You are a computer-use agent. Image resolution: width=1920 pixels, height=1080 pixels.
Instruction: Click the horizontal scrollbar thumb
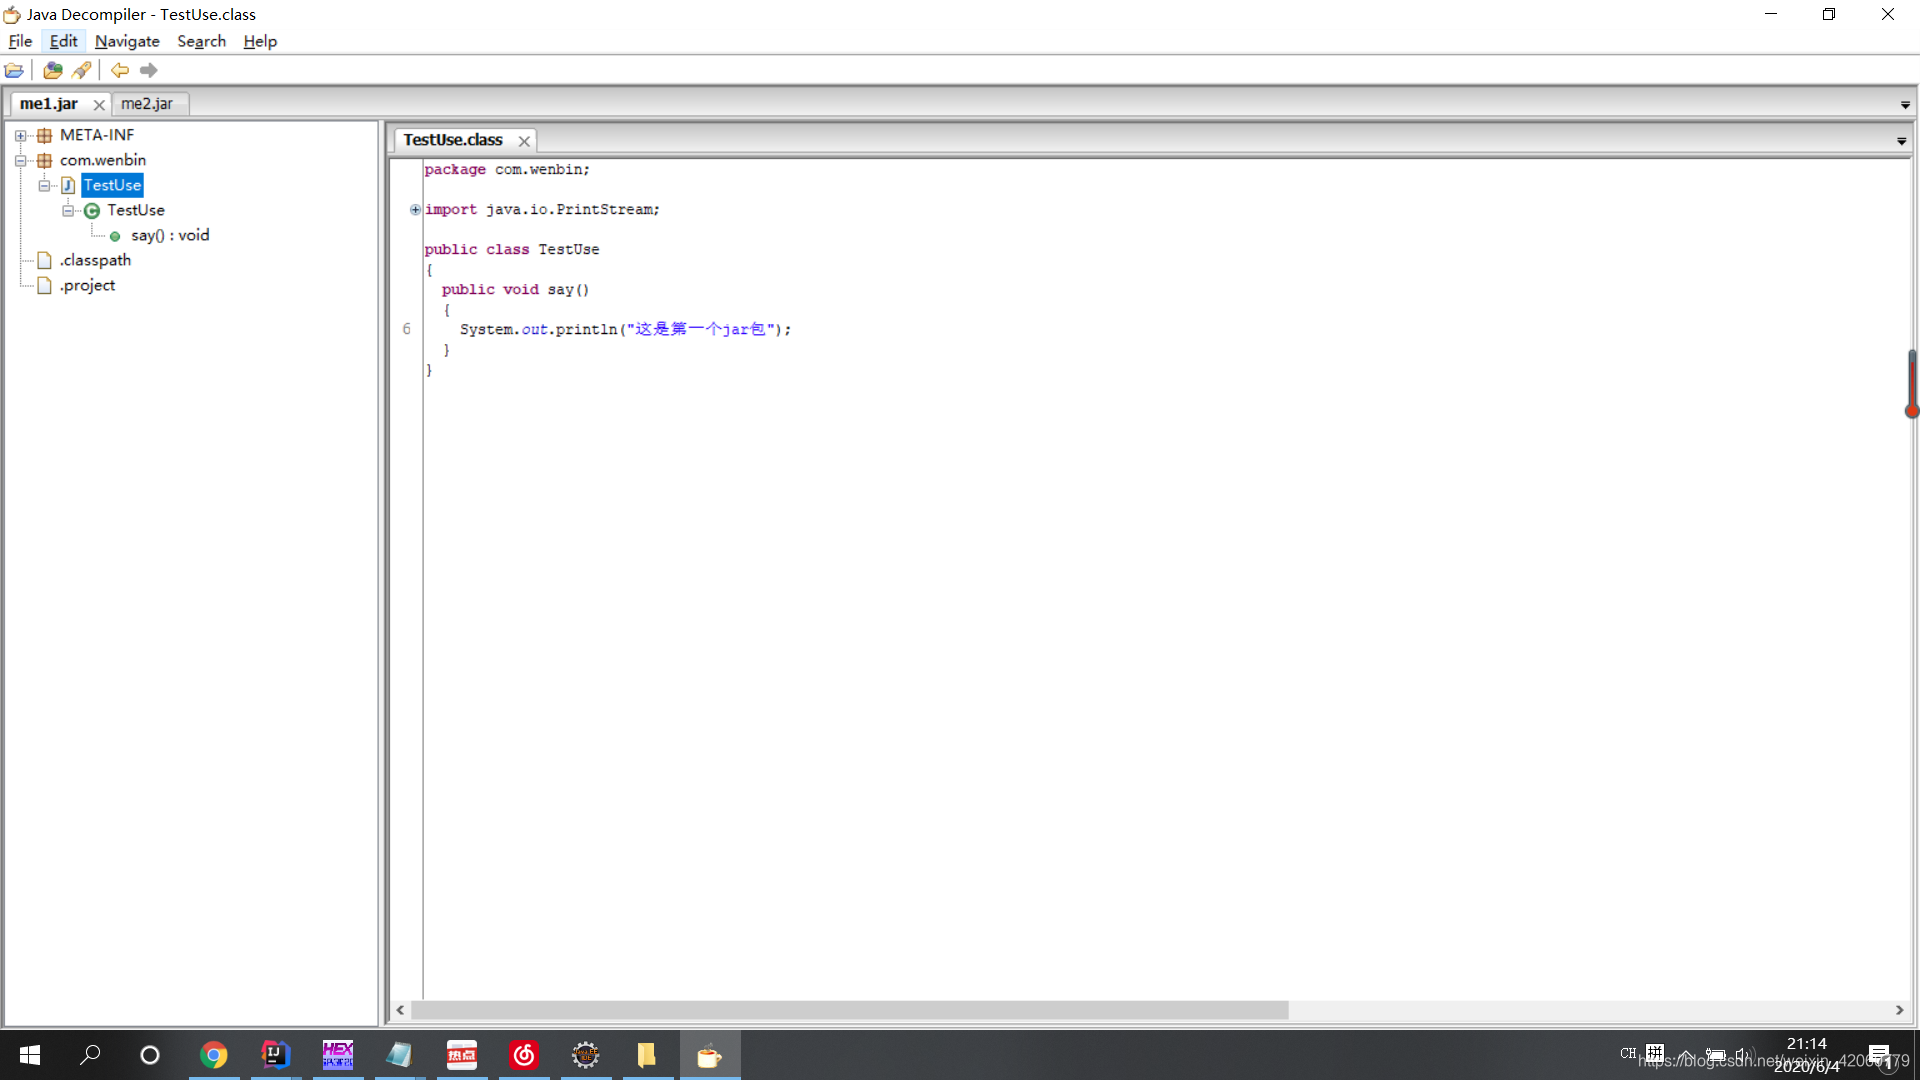click(x=850, y=1010)
